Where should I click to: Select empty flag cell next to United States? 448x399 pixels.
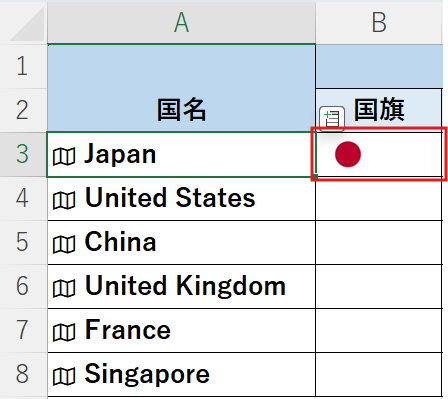pyautogui.click(x=379, y=199)
